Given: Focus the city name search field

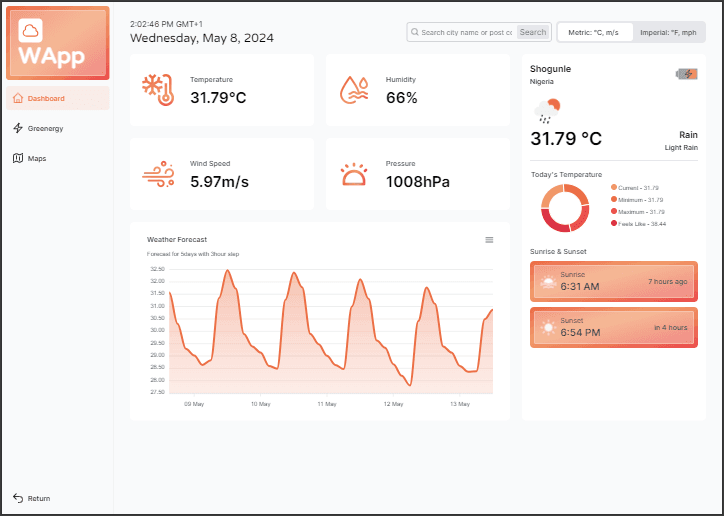Looking at the screenshot, I should point(465,32).
